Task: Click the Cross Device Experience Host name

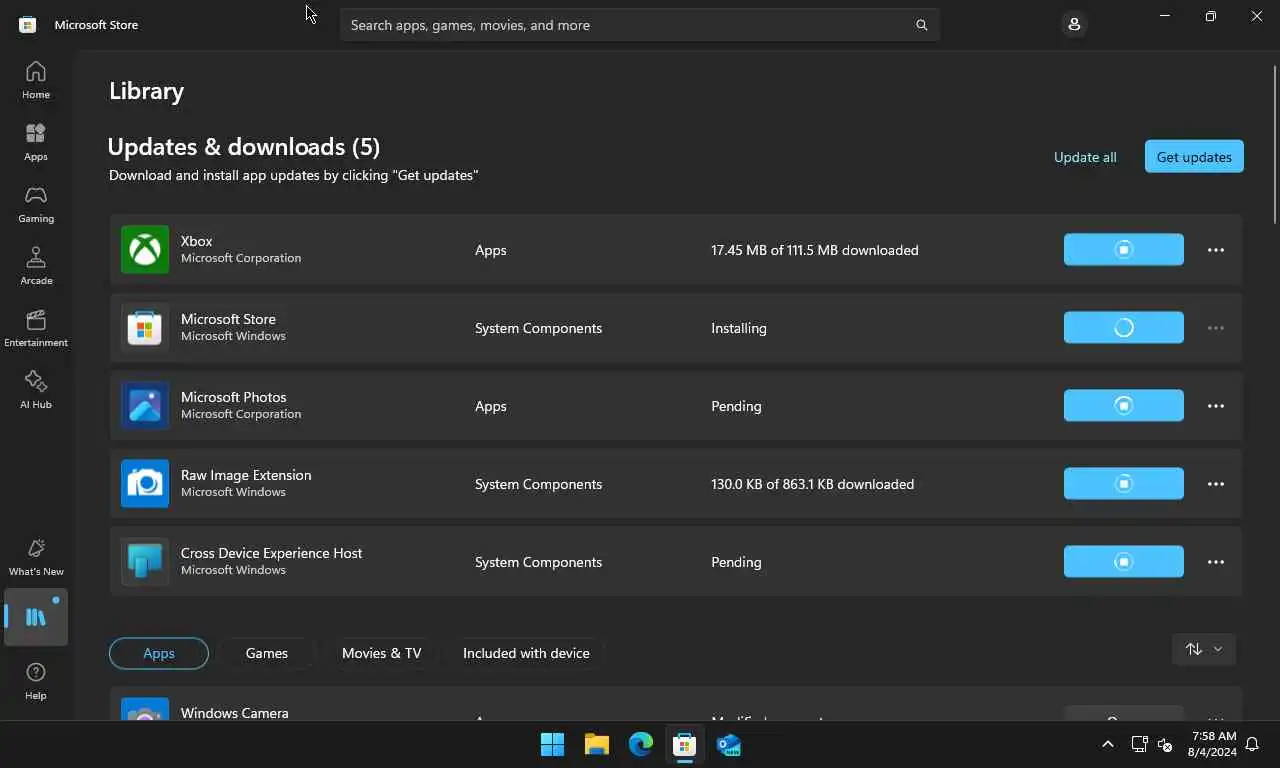Action: coord(272,553)
